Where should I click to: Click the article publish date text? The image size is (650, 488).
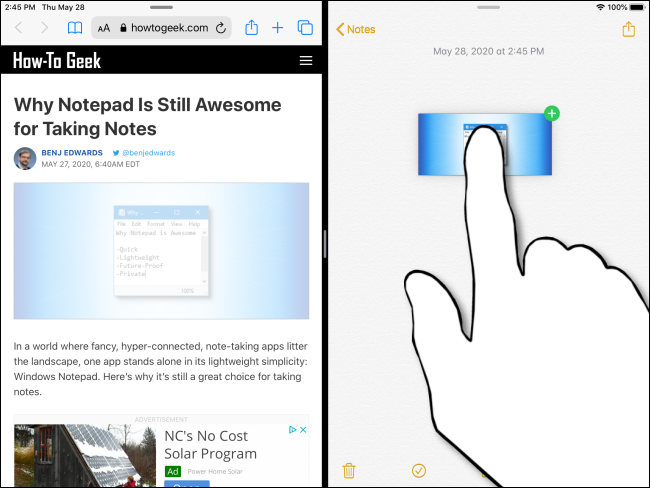point(90,164)
